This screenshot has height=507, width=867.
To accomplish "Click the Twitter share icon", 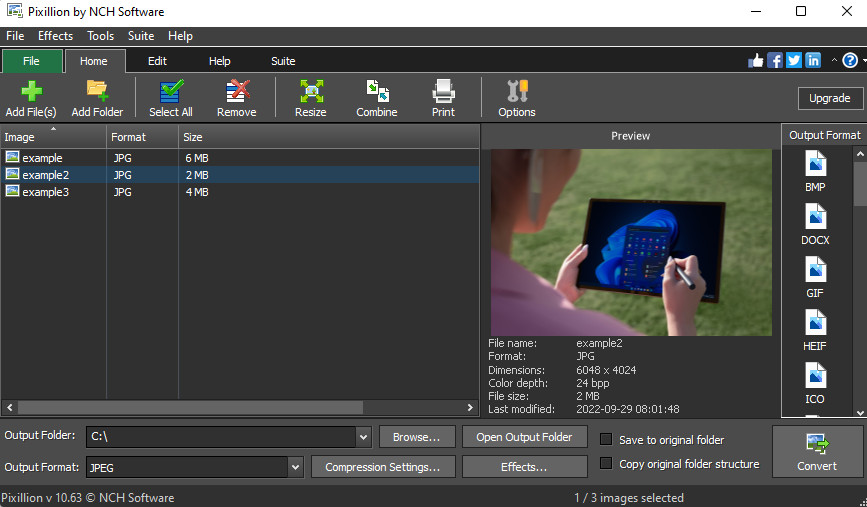I will [794, 60].
